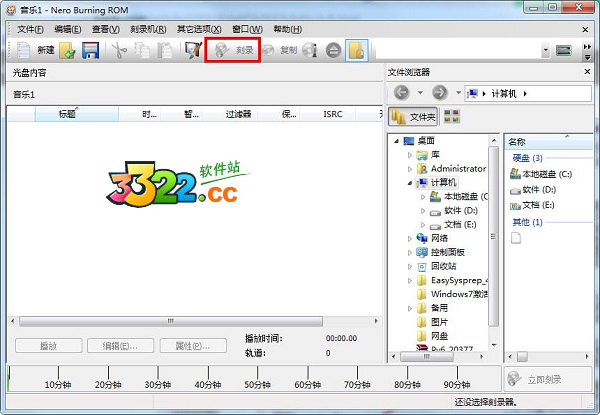Click the 播放 button
This screenshot has height=415, width=600.
pos(49,346)
